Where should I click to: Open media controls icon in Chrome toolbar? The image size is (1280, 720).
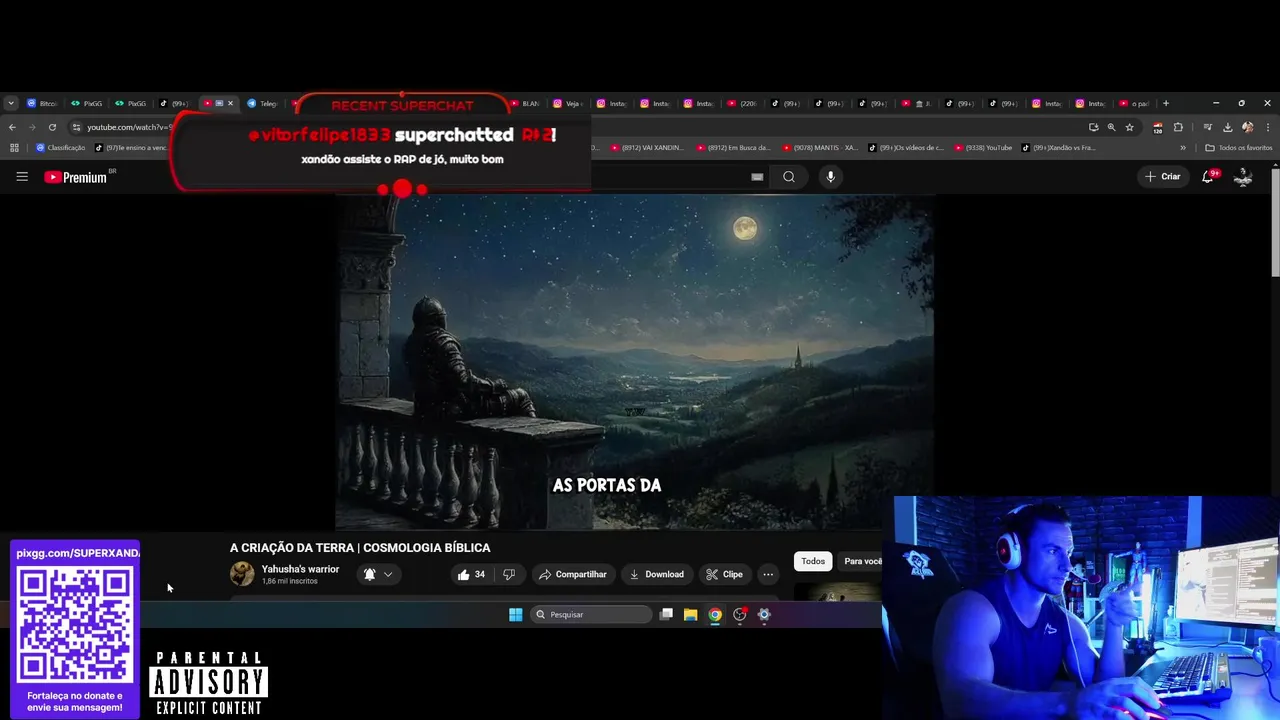coord(1207,127)
